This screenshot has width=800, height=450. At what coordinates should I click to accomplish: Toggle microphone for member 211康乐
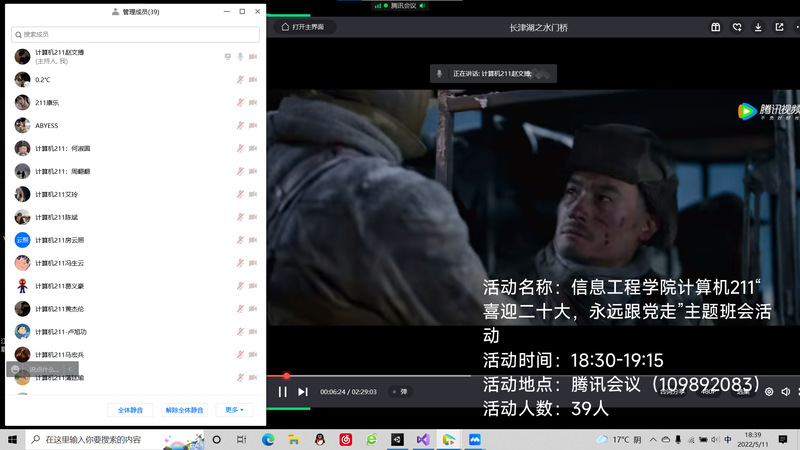click(240, 103)
